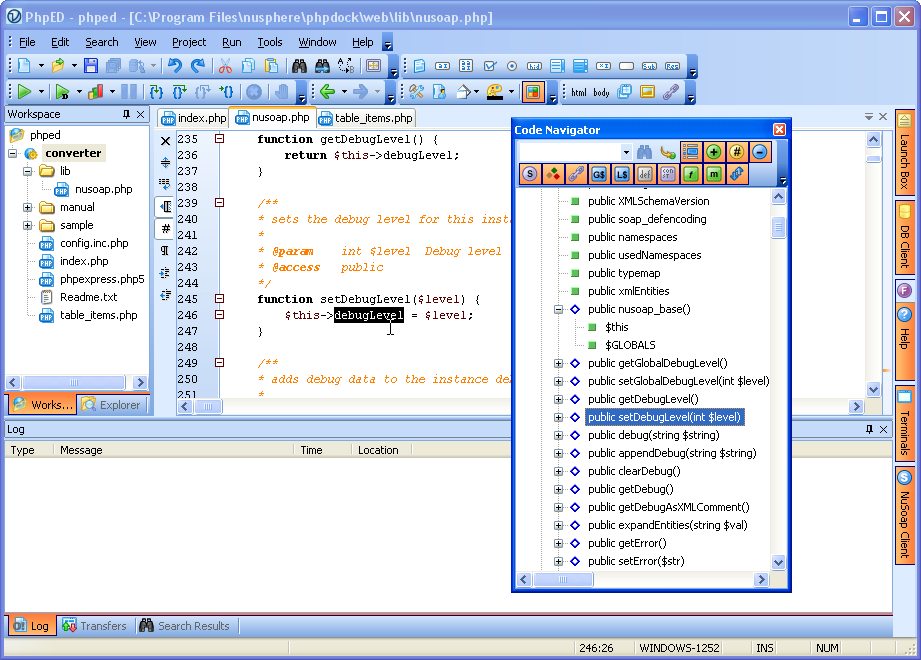Viewport: 921px width, 660px height.
Task: Insert a hidden field with the 'hid' icon
Action: (x=535, y=66)
